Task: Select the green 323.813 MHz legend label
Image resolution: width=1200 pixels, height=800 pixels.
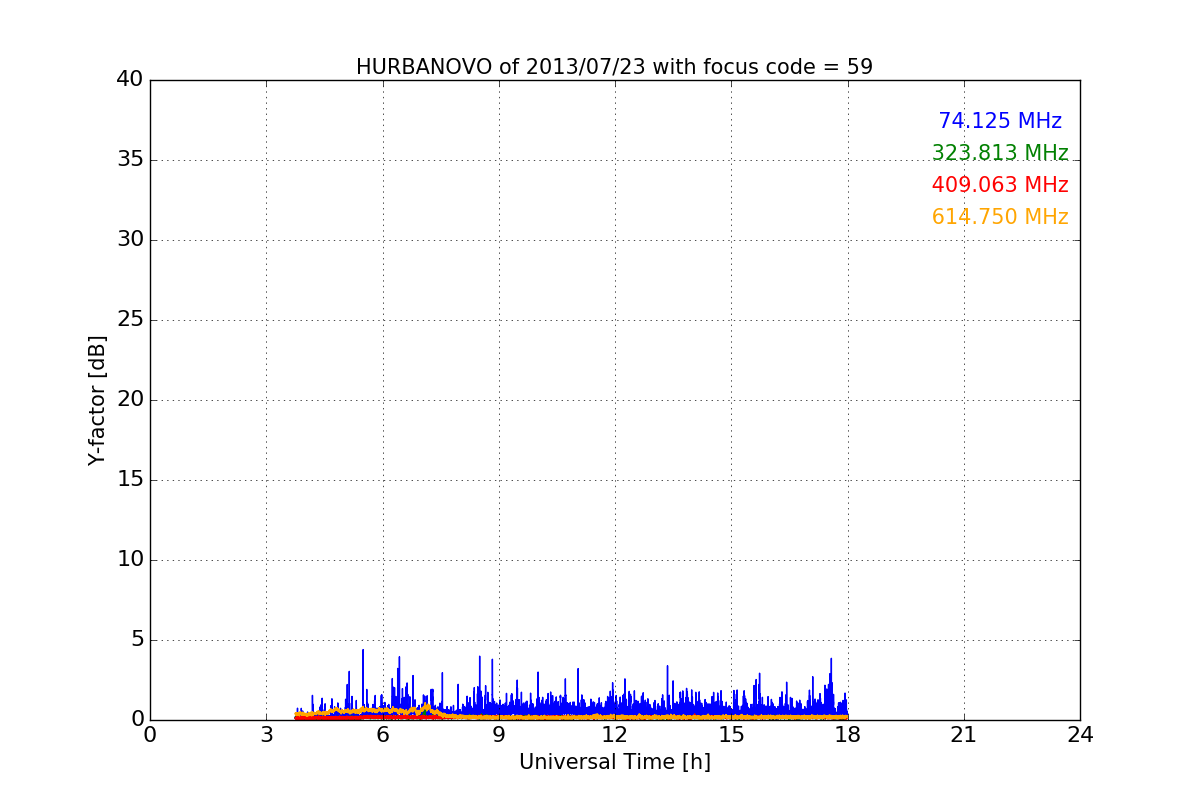Action: tap(999, 153)
